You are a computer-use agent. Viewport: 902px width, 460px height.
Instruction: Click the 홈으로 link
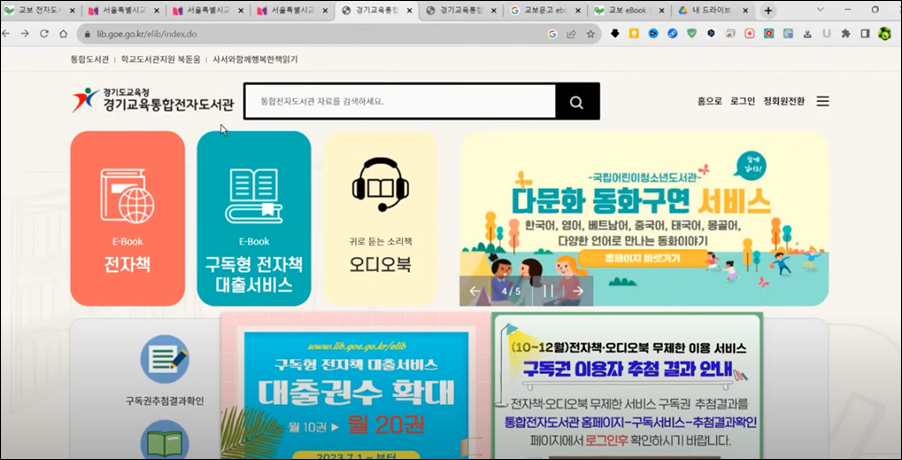coord(709,101)
